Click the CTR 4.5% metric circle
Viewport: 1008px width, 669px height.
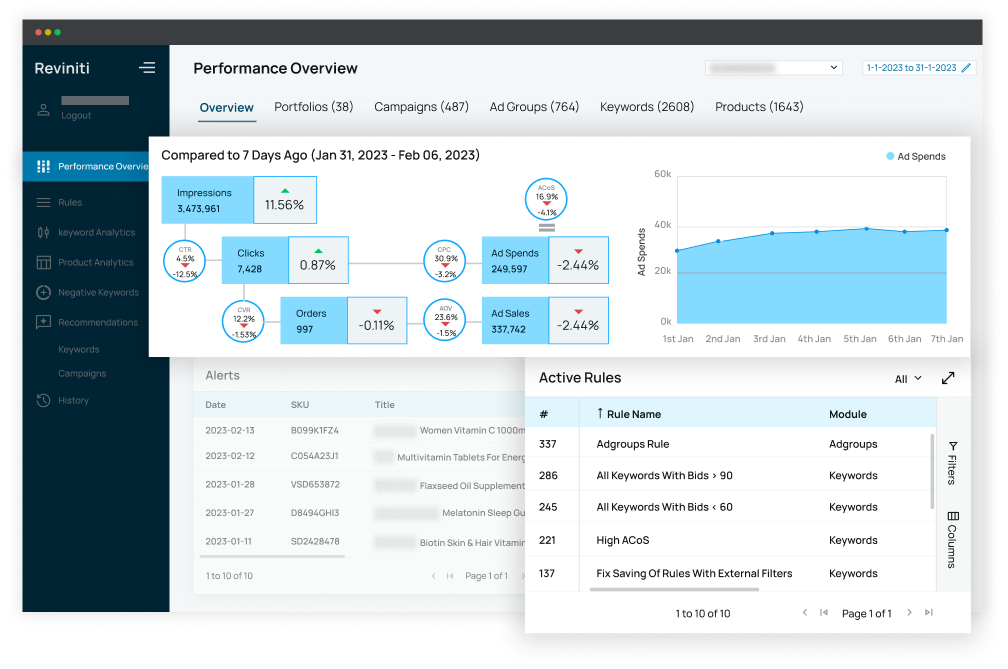[184, 261]
